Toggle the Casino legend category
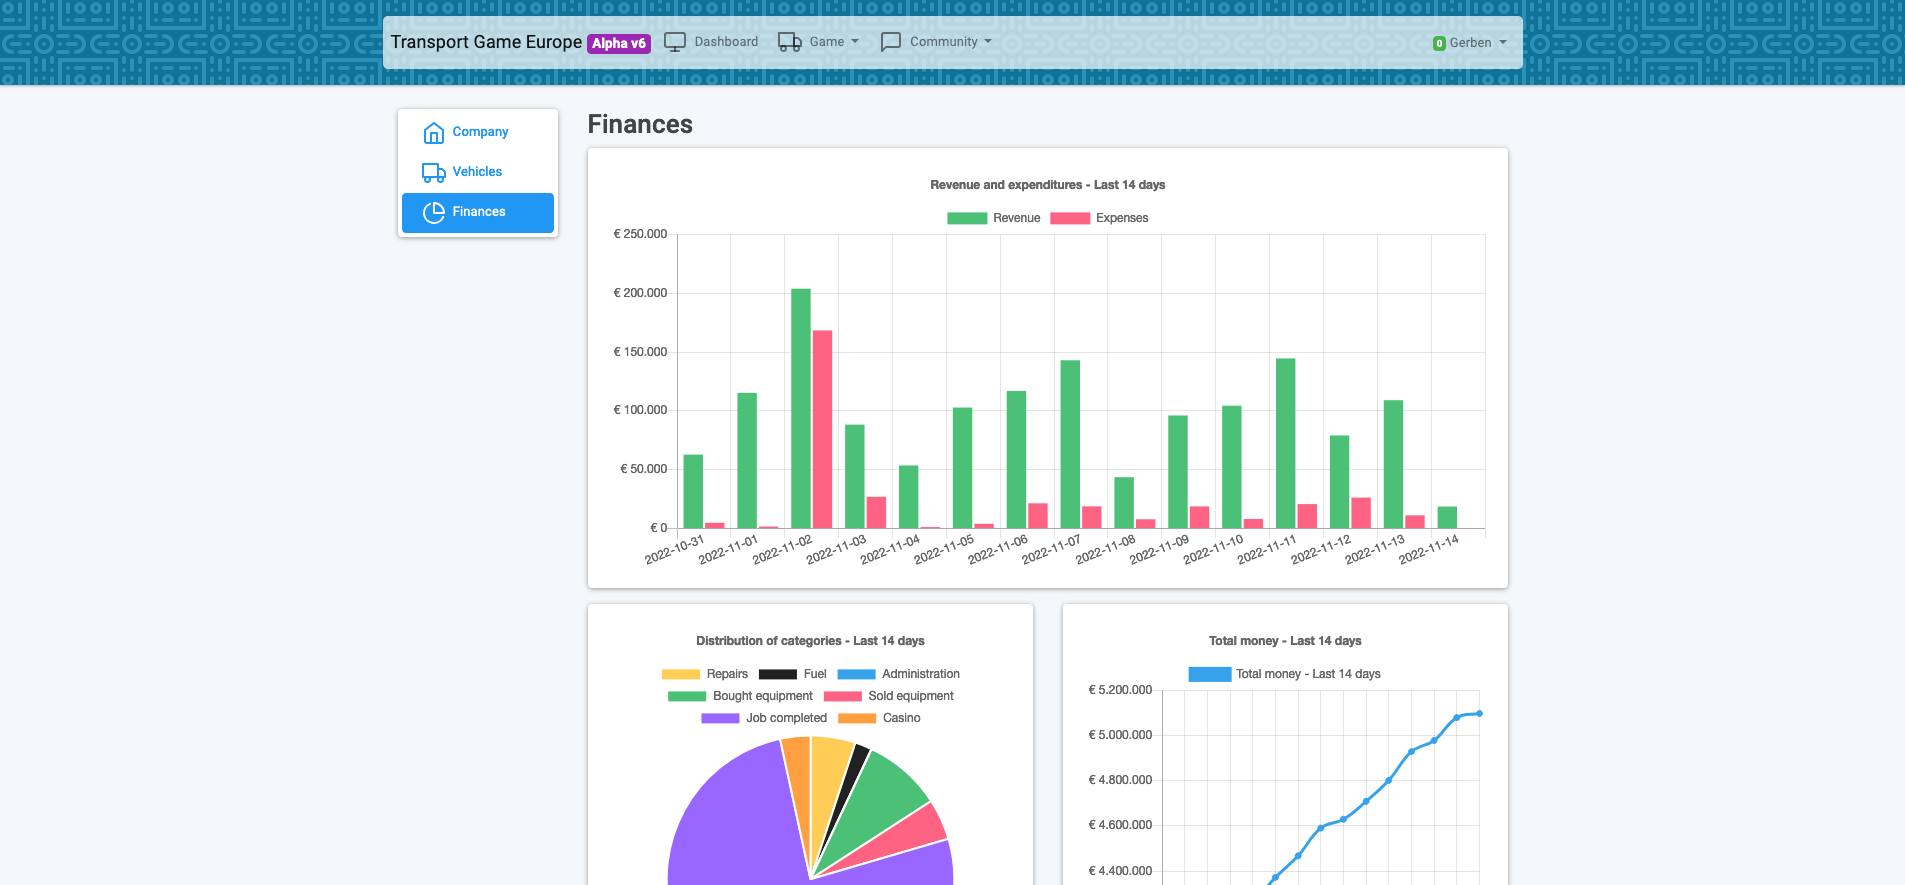 pos(879,718)
